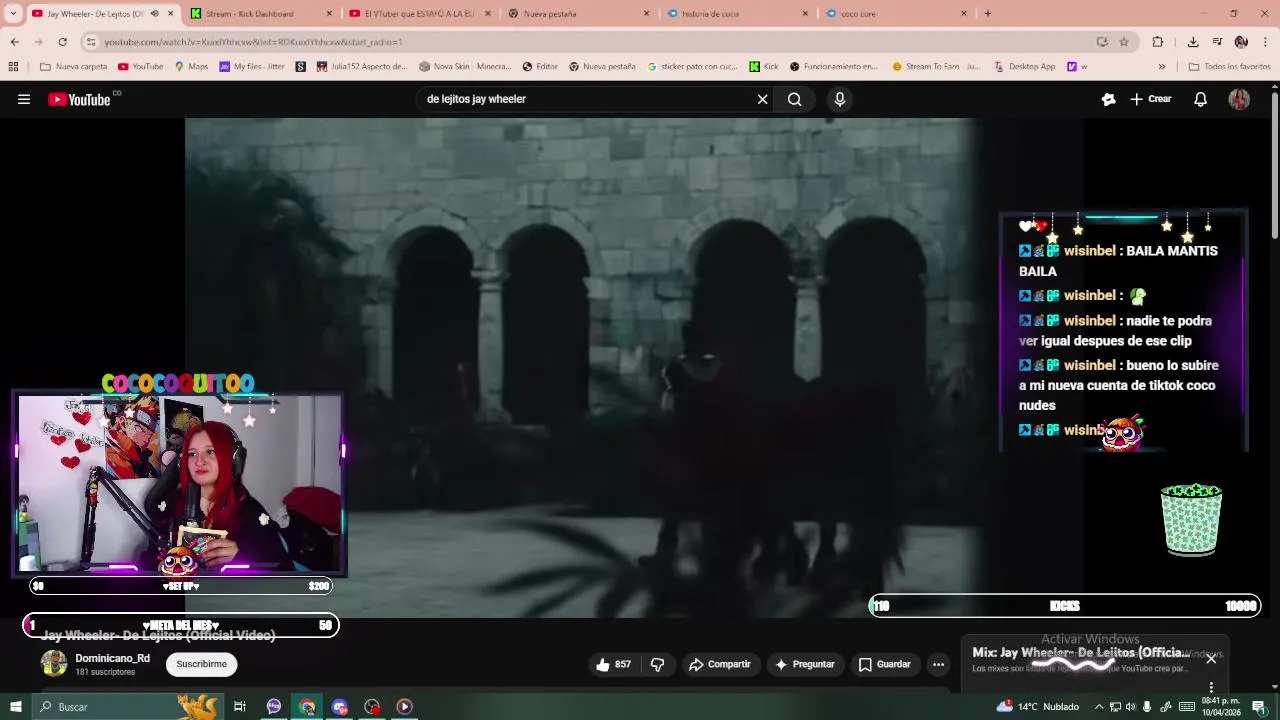The image size is (1280, 720).
Task: Open the Windows Start menu
Action: point(15,707)
